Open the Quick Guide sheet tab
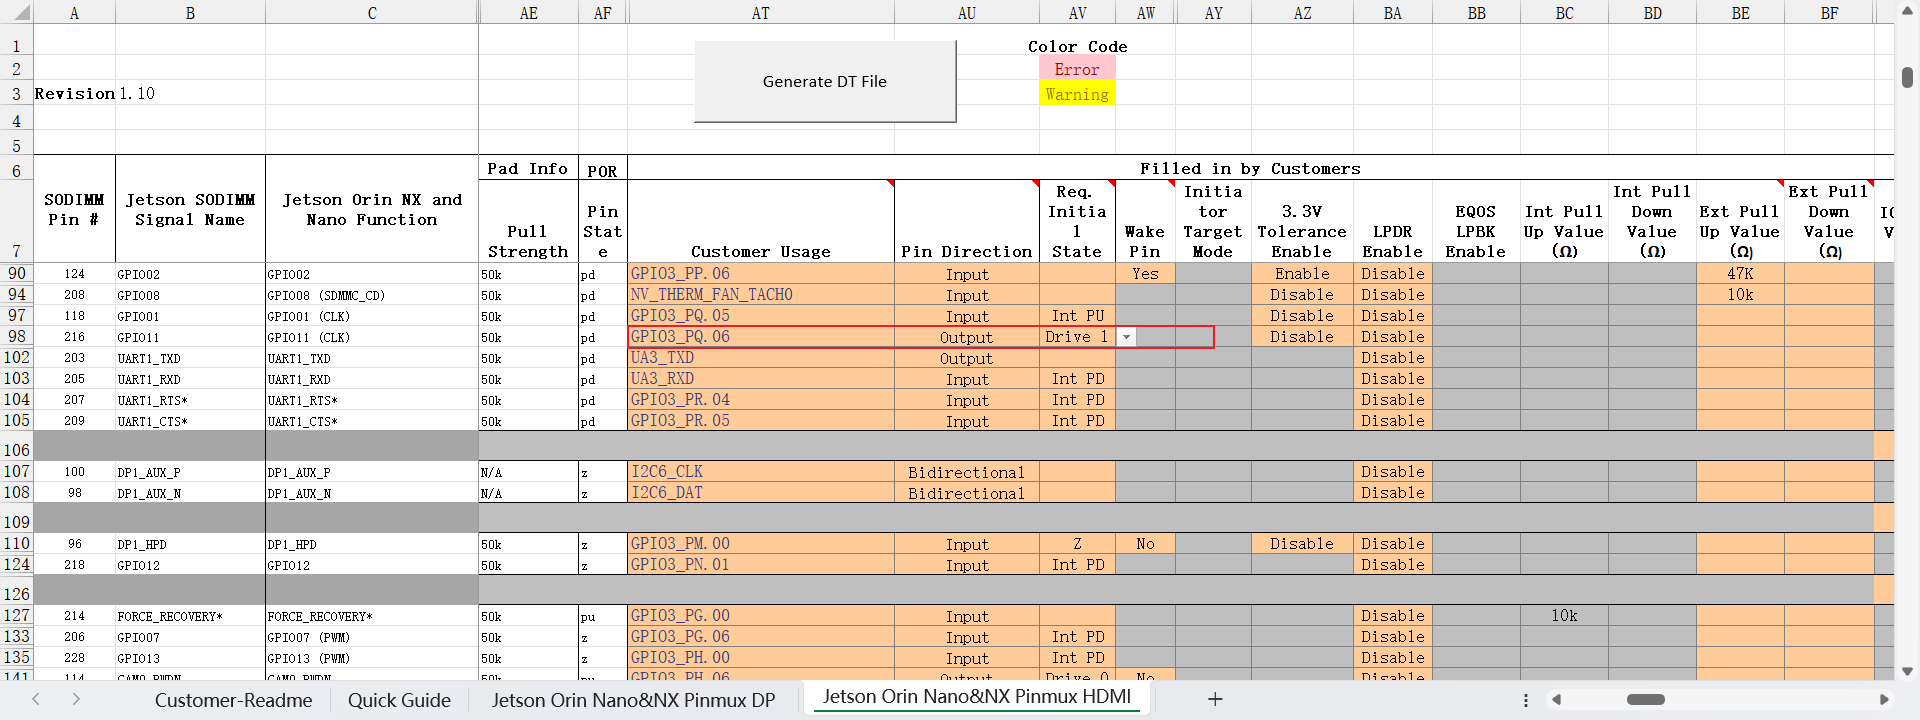 click(x=399, y=700)
